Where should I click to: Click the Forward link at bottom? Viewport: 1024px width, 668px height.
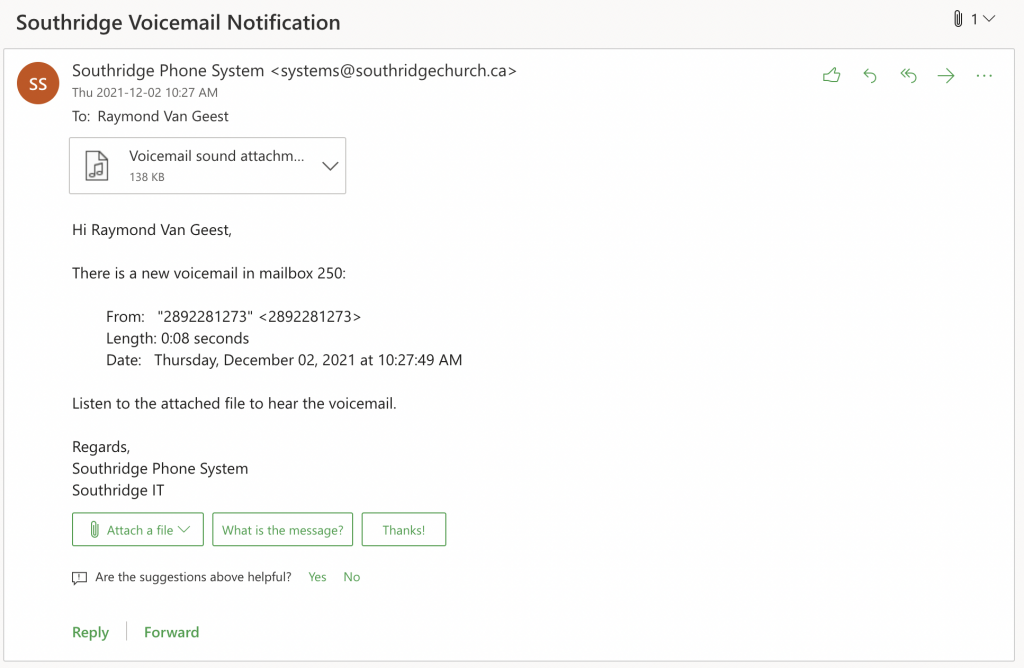pyautogui.click(x=171, y=632)
